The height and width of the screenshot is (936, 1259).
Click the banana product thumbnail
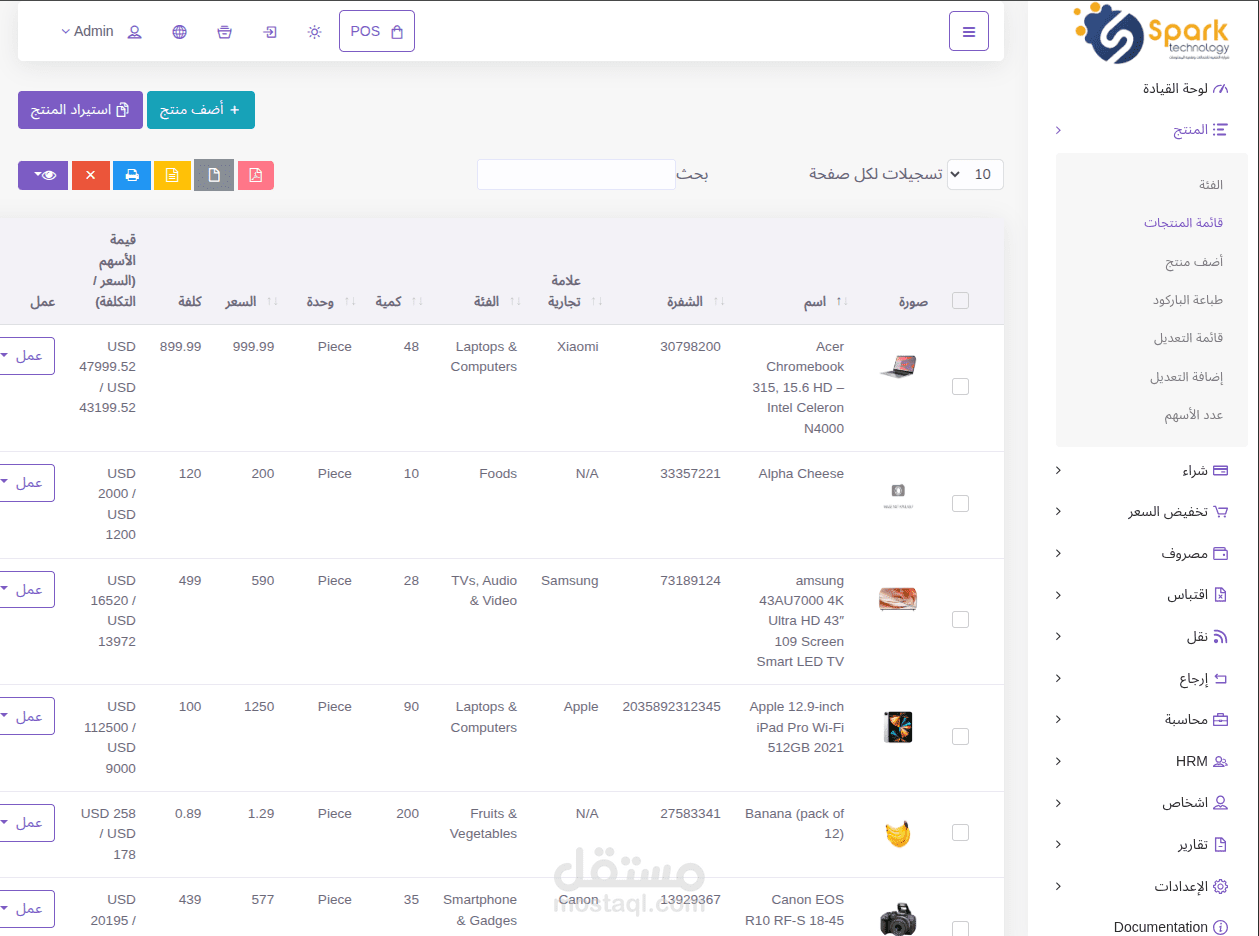point(898,834)
